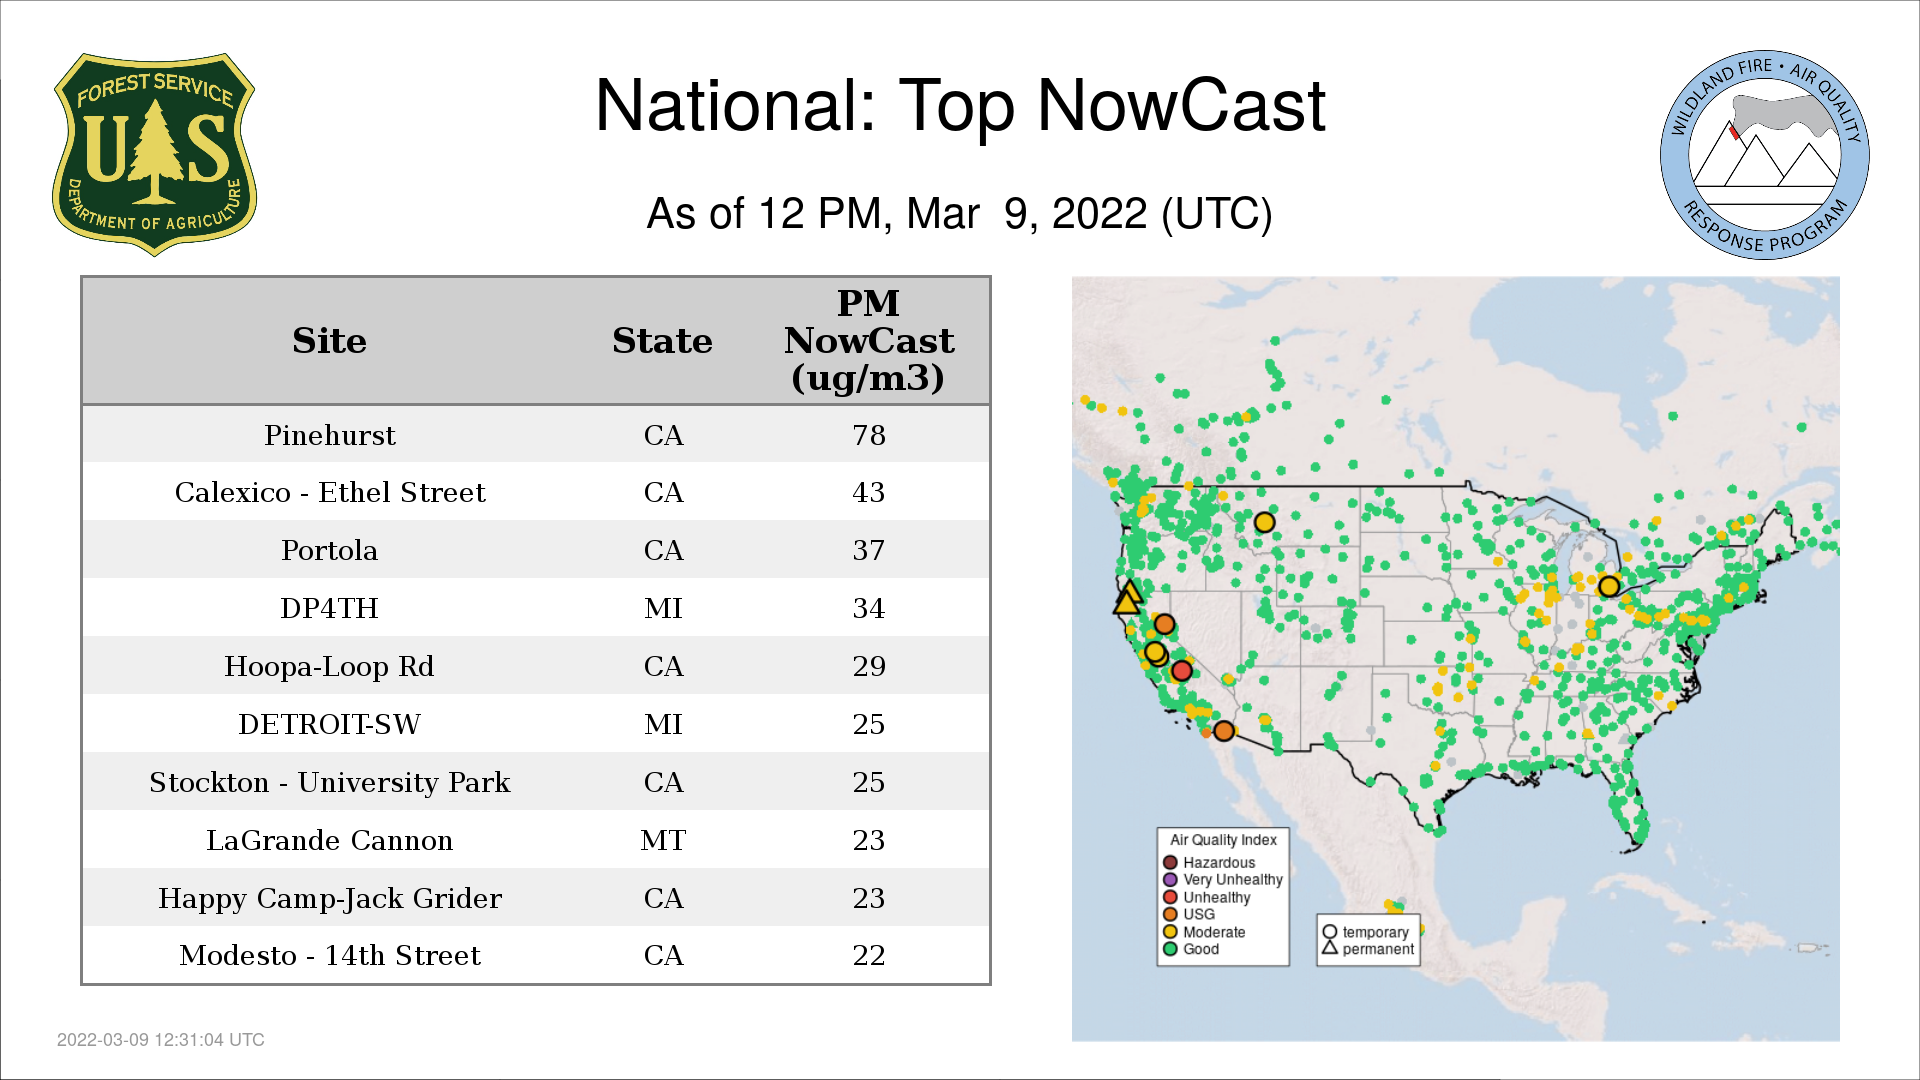The image size is (1920, 1080).
Task: Click the Very Unhealthy purple legend swatch
Action: click(1170, 880)
